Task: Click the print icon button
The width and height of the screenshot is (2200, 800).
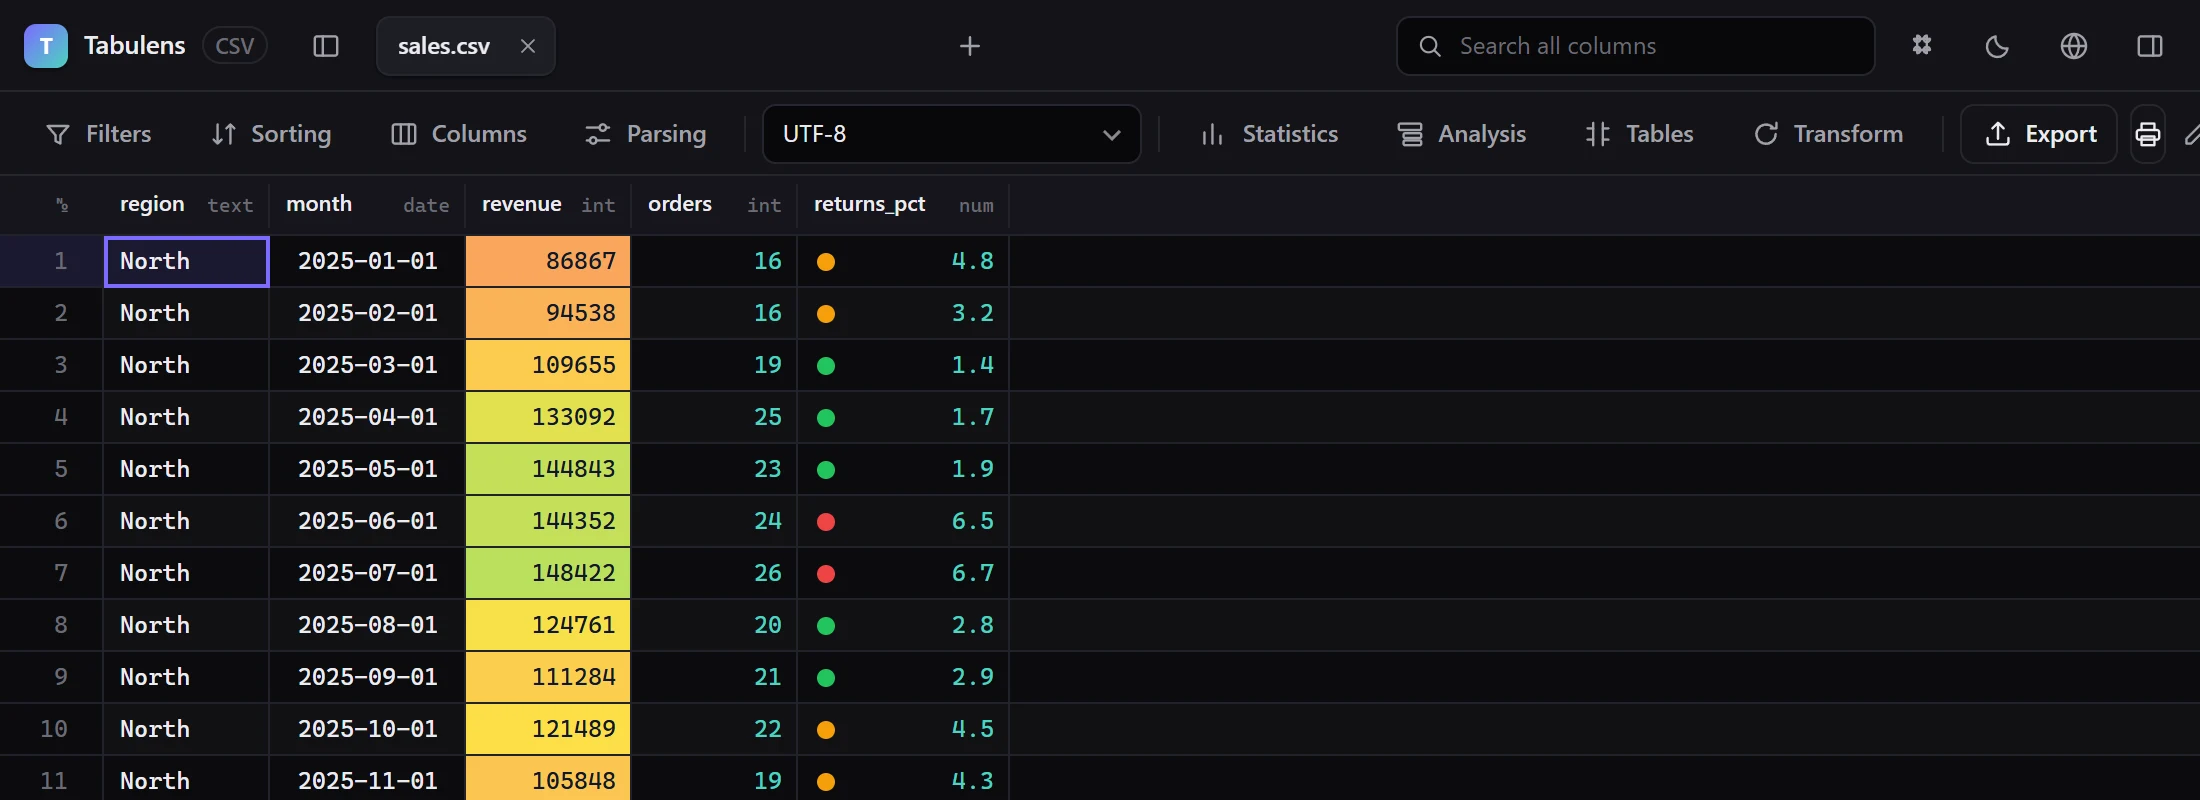Action: [x=2148, y=134]
